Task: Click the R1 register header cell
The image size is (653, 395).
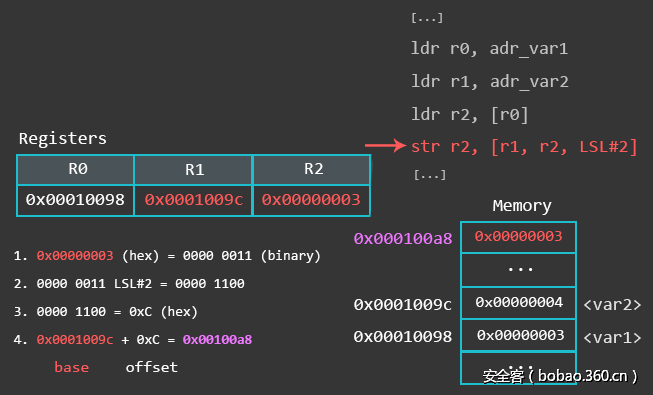Action: coord(193,170)
